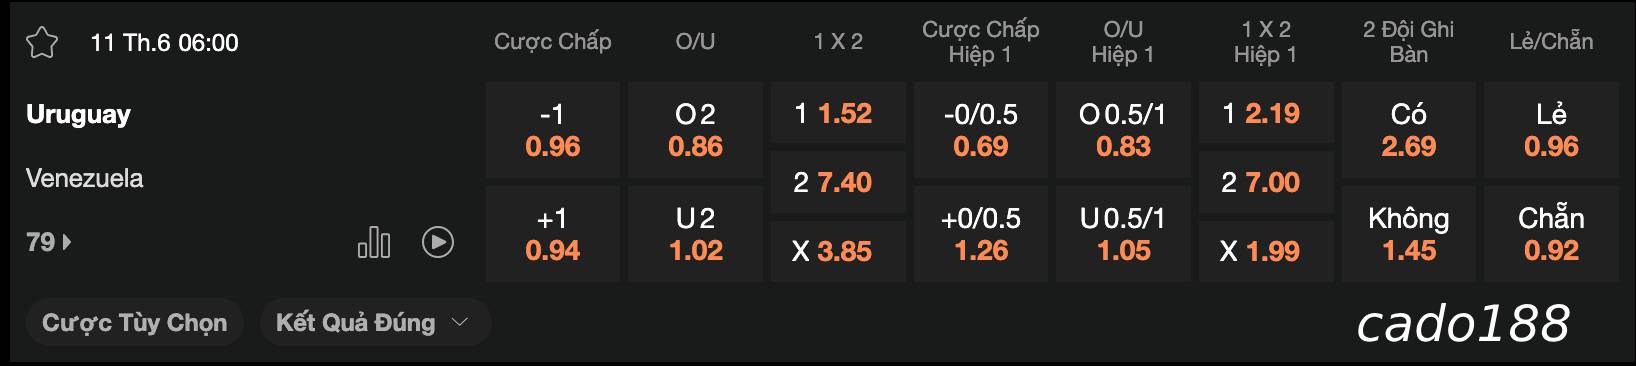The height and width of the screenshot is (366, 1636).
Task: Choose 1X2 home win odds 1.52
Action: pos(838,114)
